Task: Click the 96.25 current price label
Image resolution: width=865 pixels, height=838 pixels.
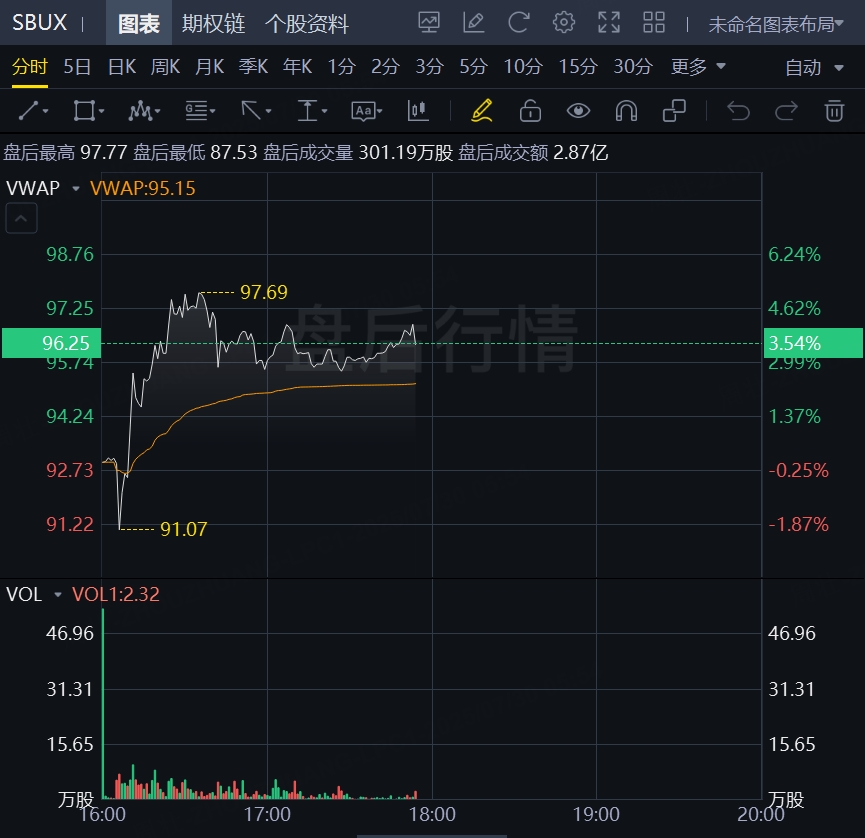Action: click(x=51, y=343)
